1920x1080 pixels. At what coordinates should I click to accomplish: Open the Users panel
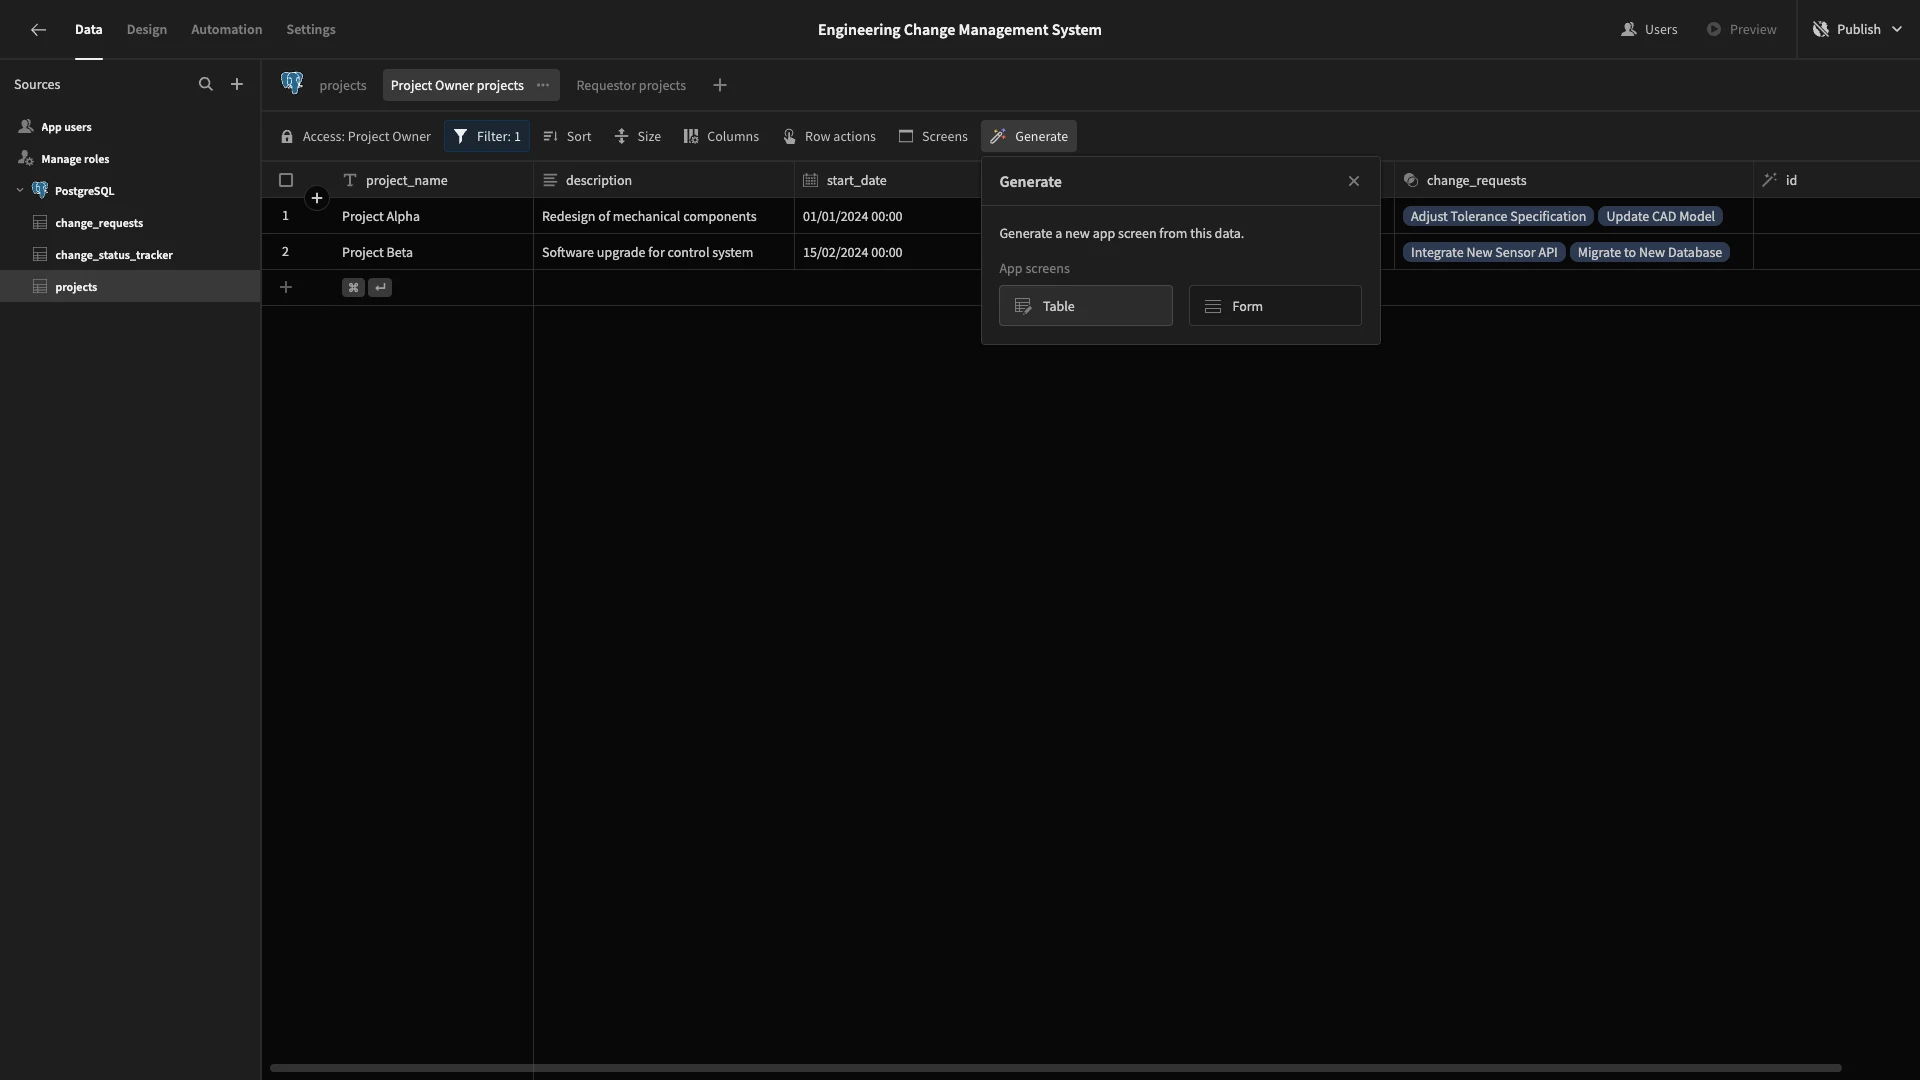point(1649,30)
